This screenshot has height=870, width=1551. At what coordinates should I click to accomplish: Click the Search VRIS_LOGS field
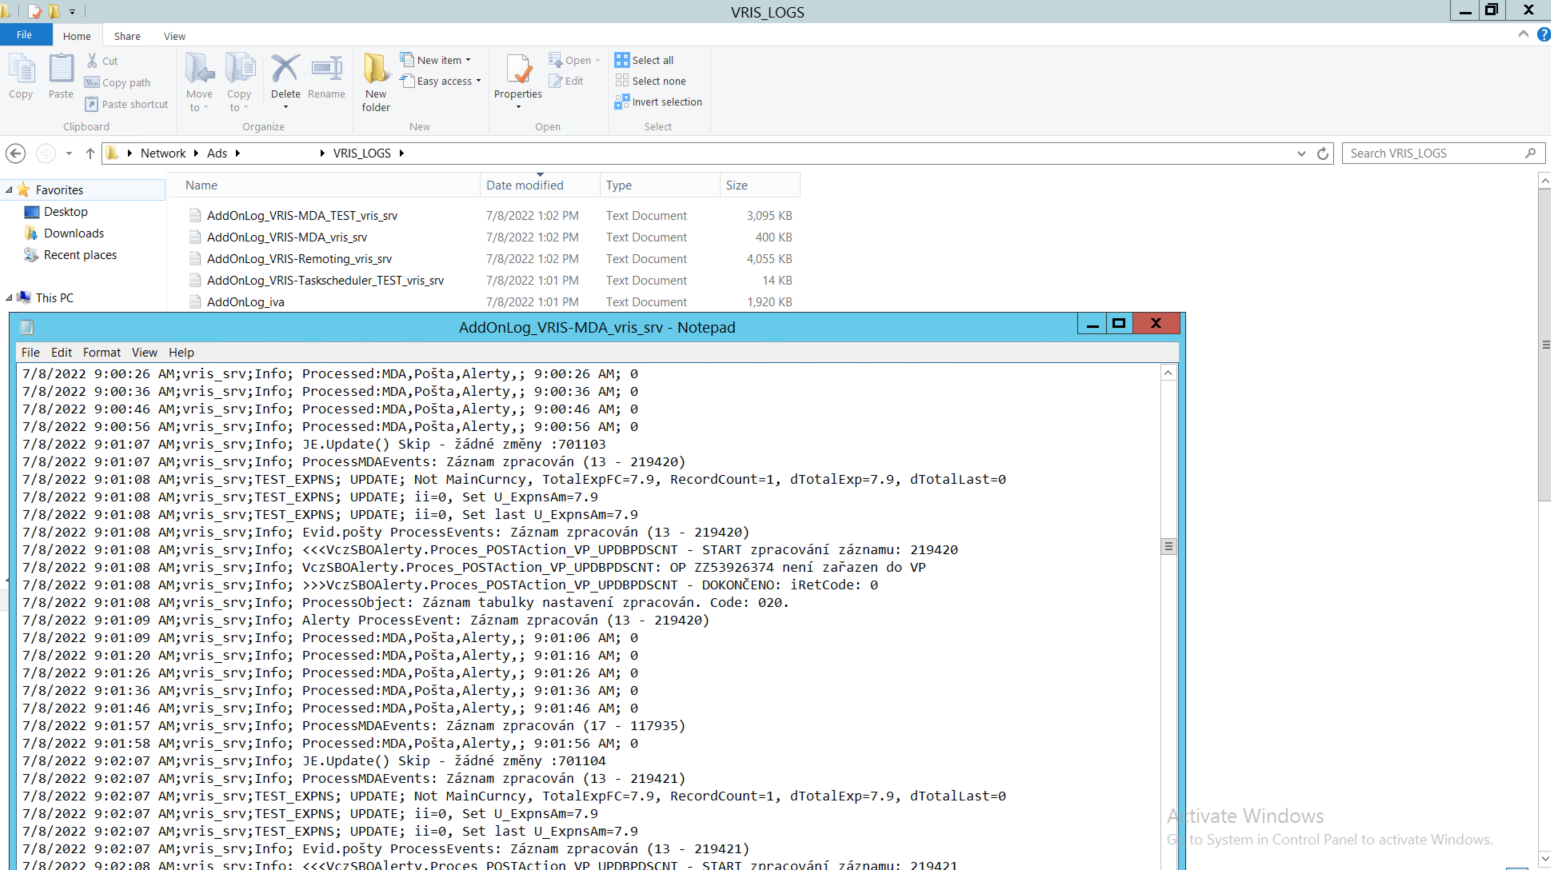click(1443, 153)
